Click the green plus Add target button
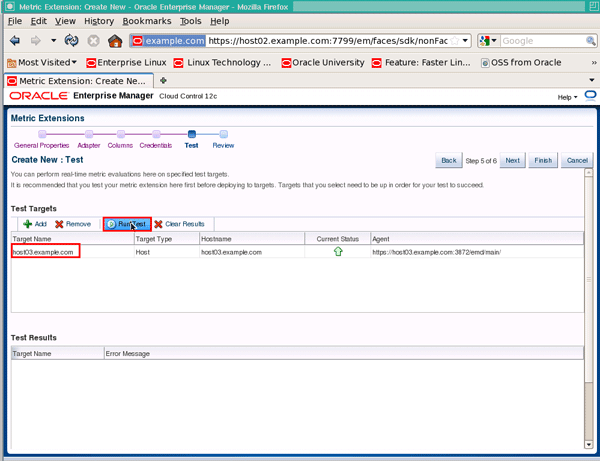 click(35, 224)
